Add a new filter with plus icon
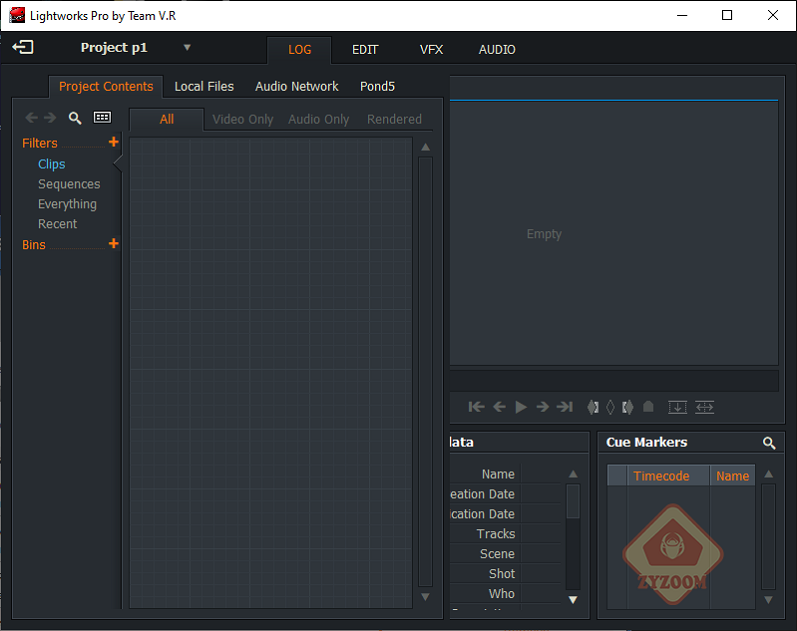 pos(113,142)
